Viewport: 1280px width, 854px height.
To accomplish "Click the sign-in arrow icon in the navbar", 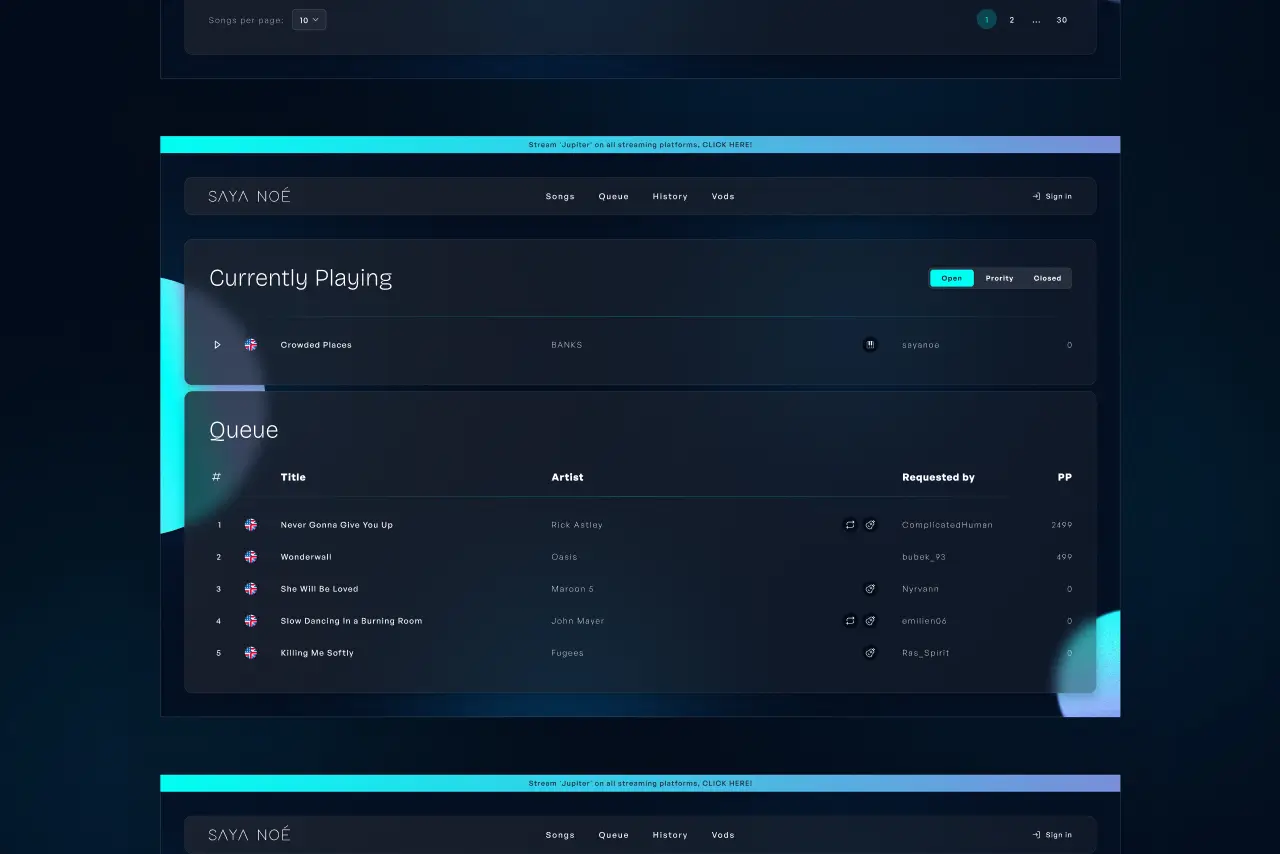I will [x=1037, y=196].
